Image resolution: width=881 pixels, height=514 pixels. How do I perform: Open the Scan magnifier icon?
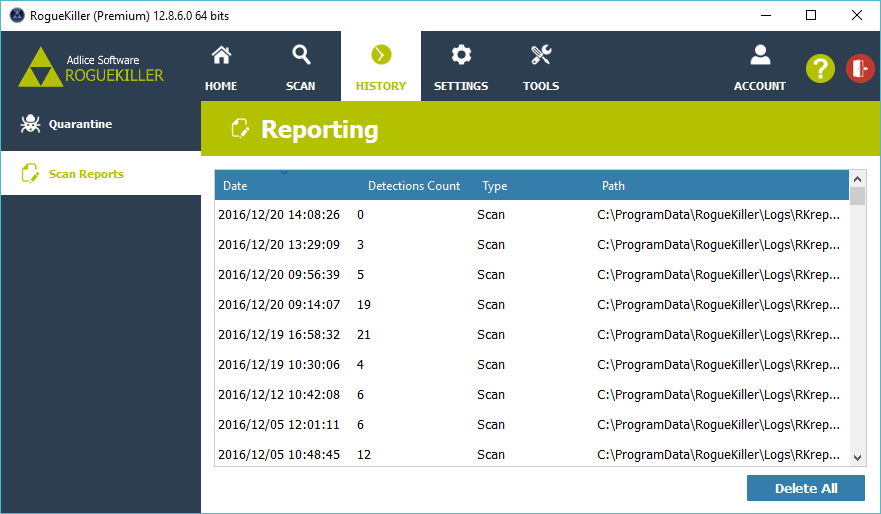(300, 55)
